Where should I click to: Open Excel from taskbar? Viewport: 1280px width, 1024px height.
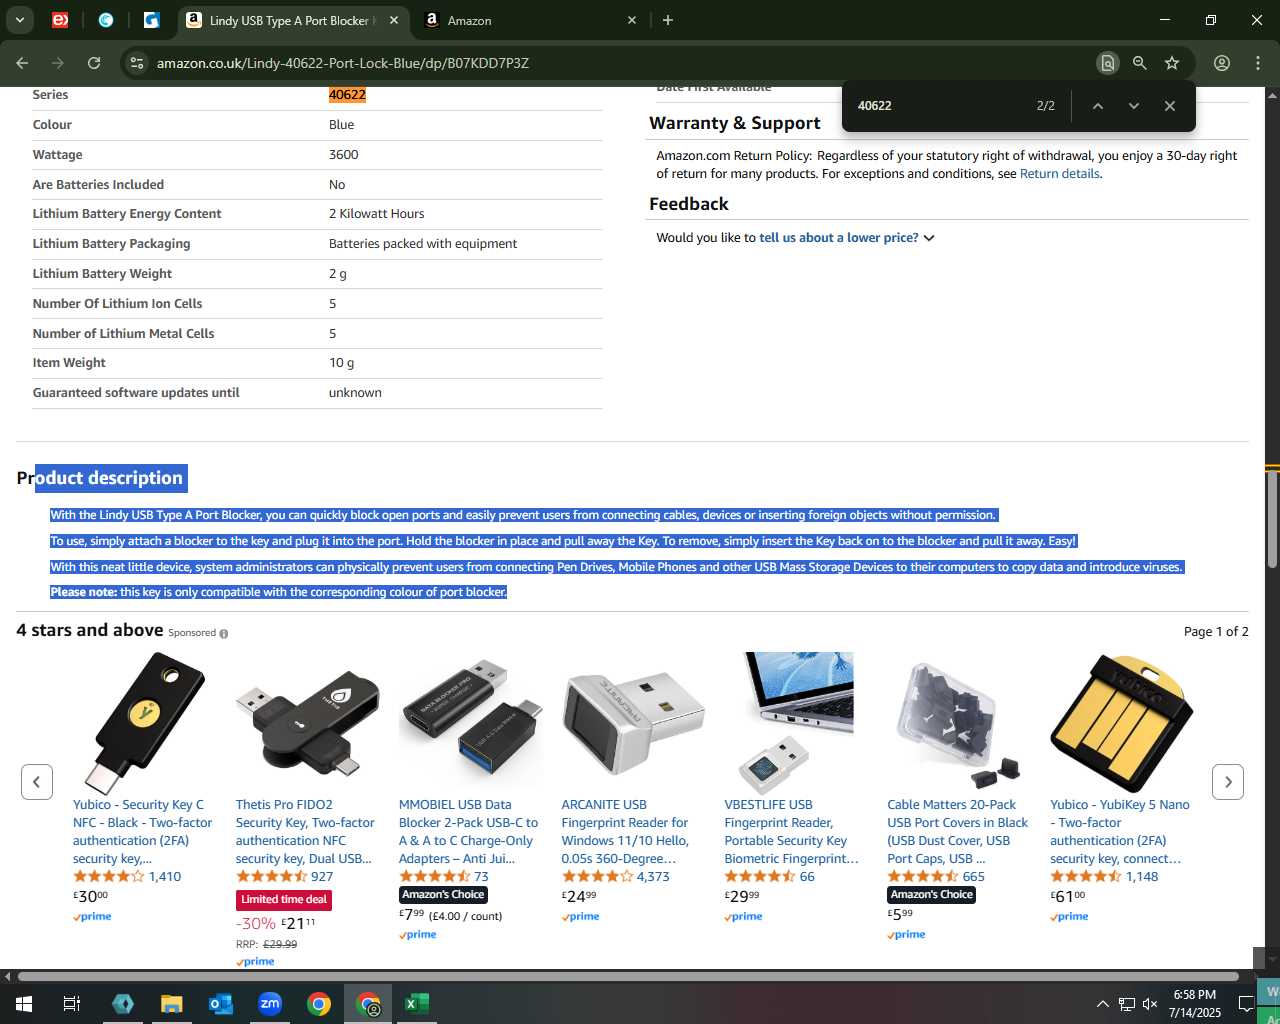(x=417, y=1004)
